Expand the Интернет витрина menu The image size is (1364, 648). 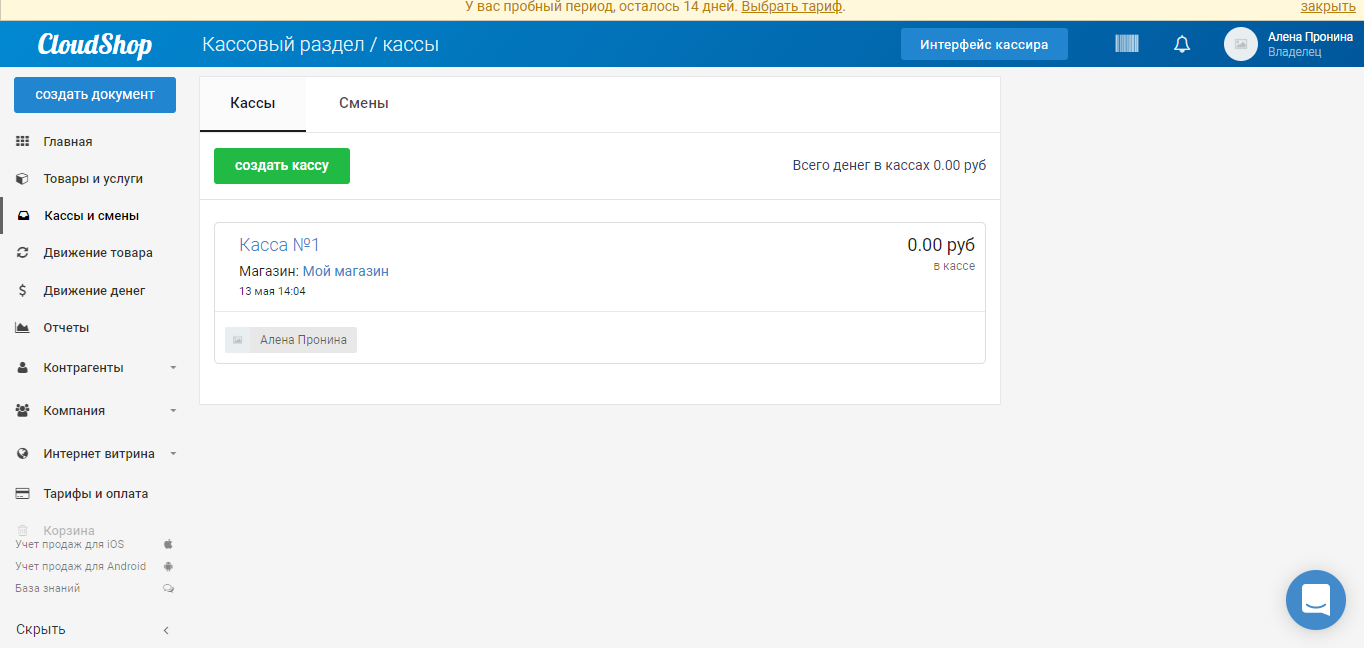[x=94, y=453]
